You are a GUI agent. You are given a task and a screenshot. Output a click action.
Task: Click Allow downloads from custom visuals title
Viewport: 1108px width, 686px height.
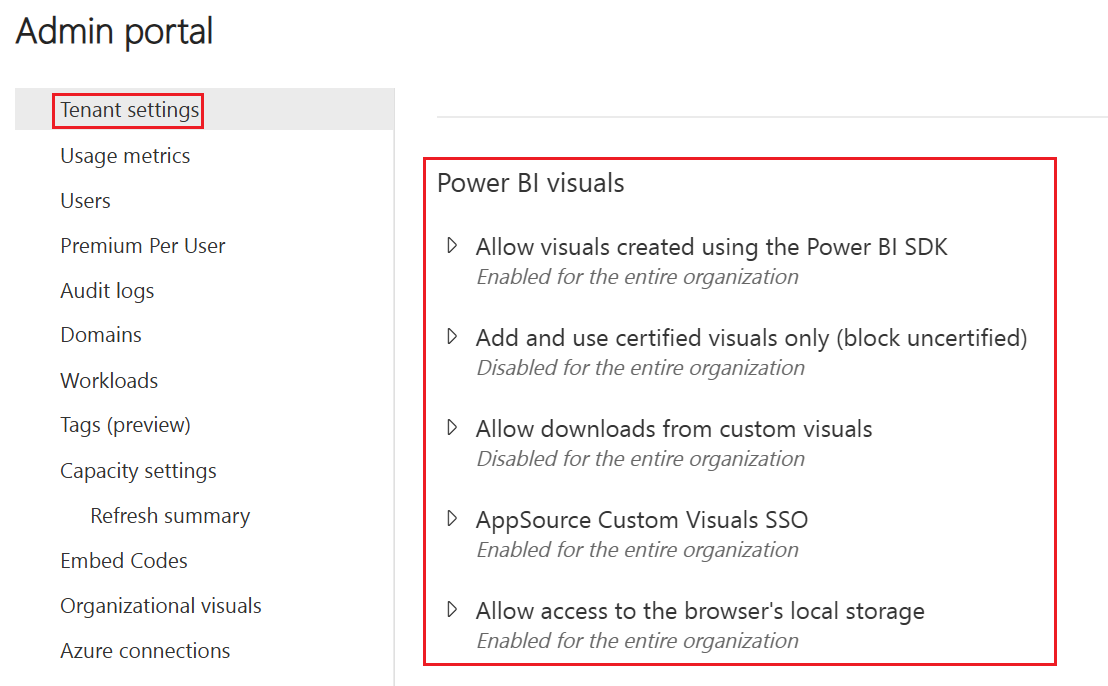pyautogui.click(x=674, y=429)
